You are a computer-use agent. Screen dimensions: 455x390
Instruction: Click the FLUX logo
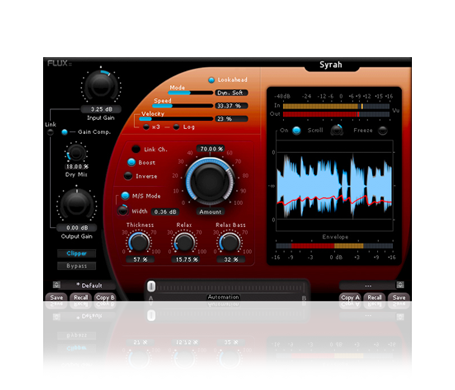tap(59, 63)
